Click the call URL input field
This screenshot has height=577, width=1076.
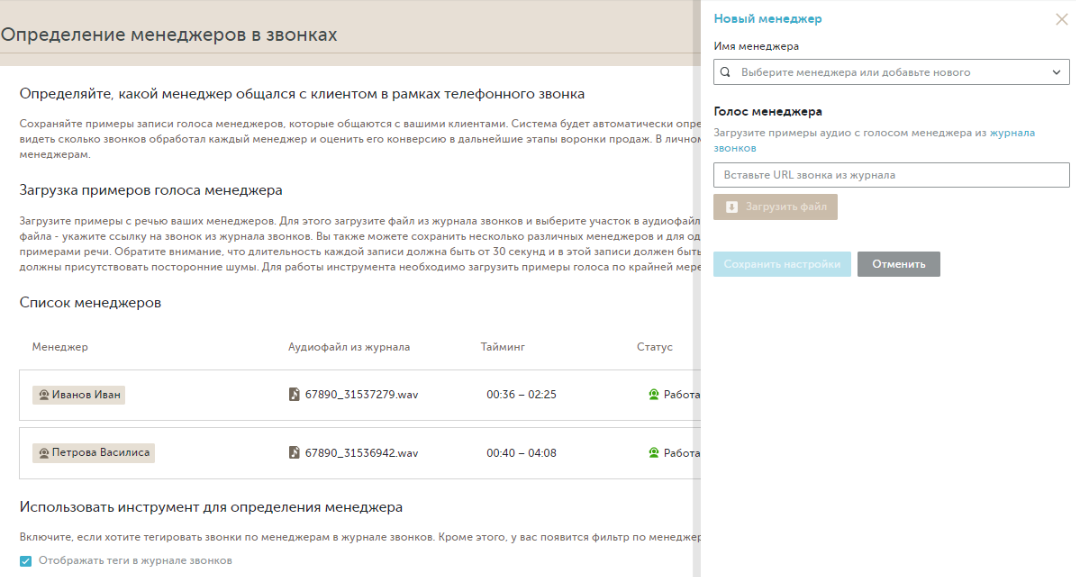point(890,175)
